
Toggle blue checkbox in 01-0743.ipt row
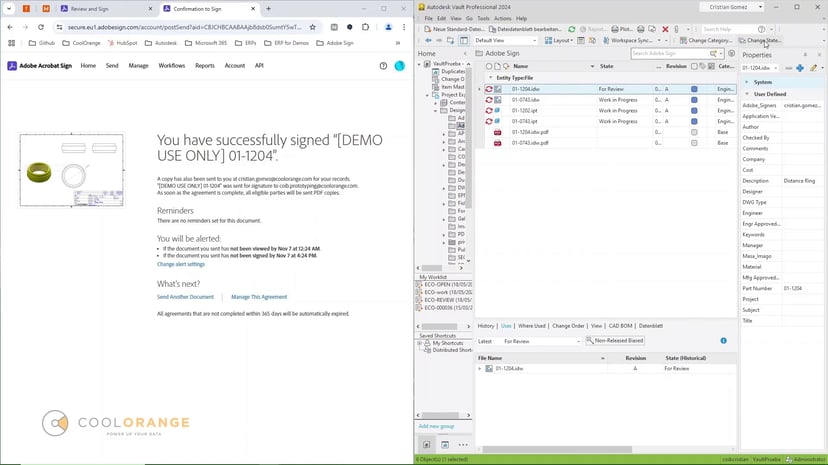[694, 121]
